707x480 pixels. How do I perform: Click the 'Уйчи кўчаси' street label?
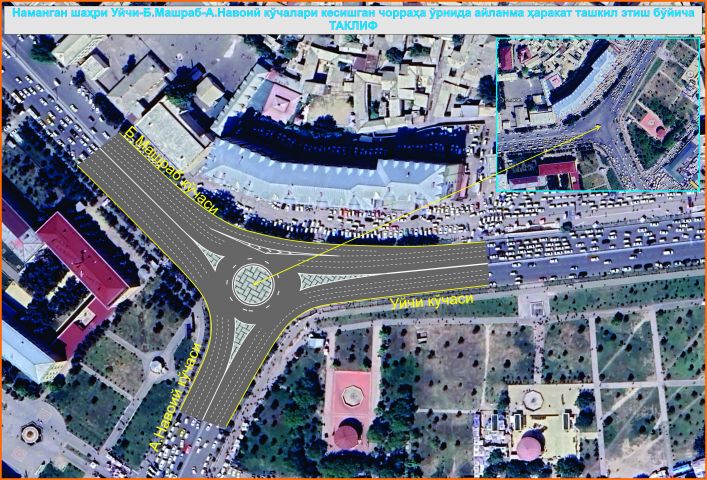[432, 301]
